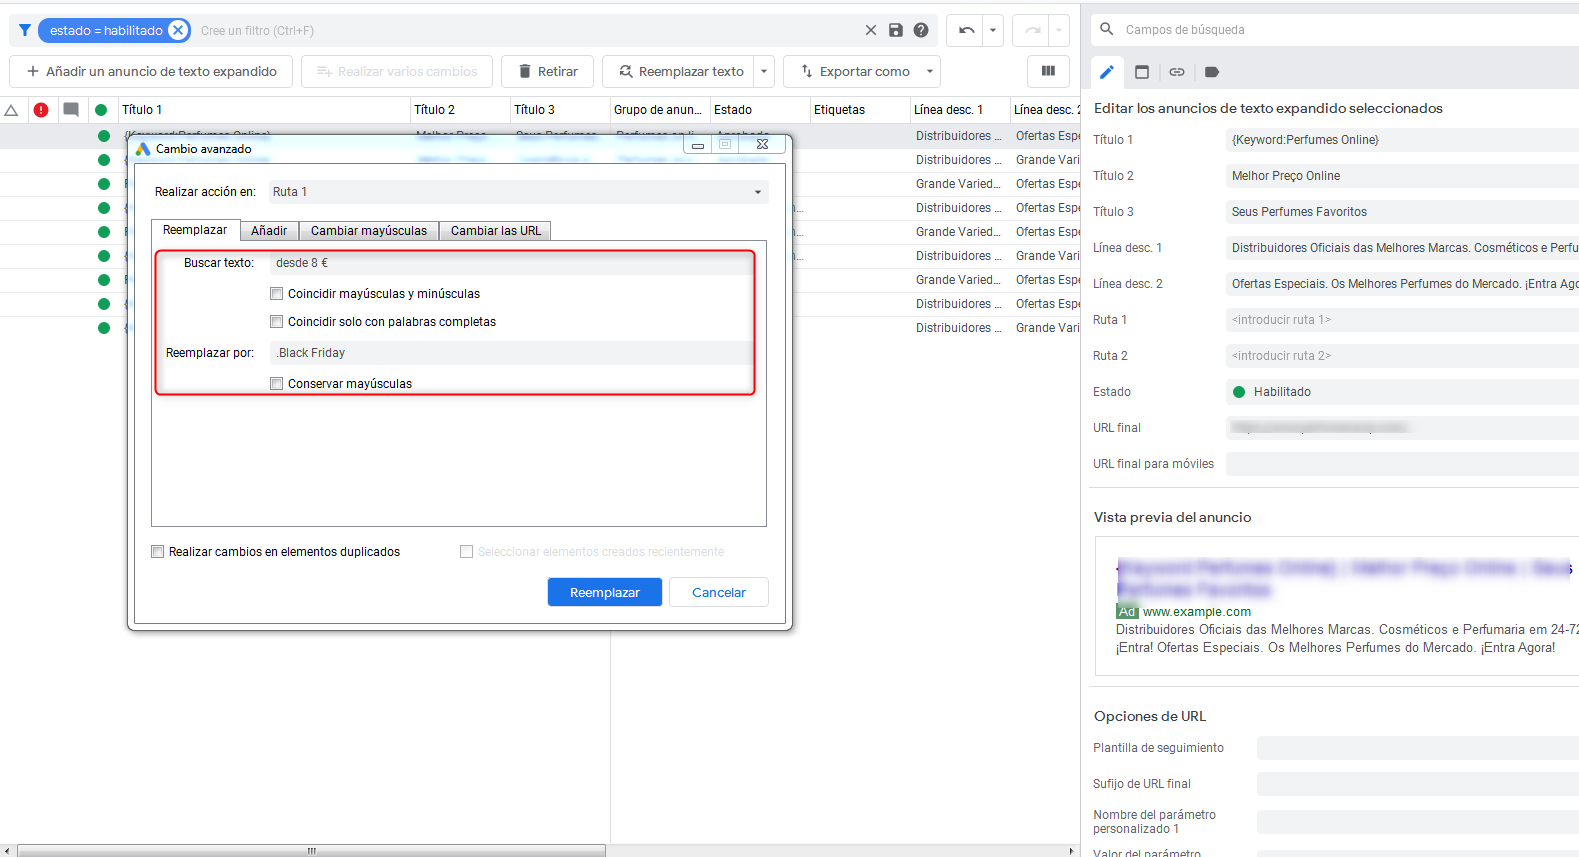Click the 'Buscar texto' input field
This screenshot has width=1579, height=857.
point(510,263)
